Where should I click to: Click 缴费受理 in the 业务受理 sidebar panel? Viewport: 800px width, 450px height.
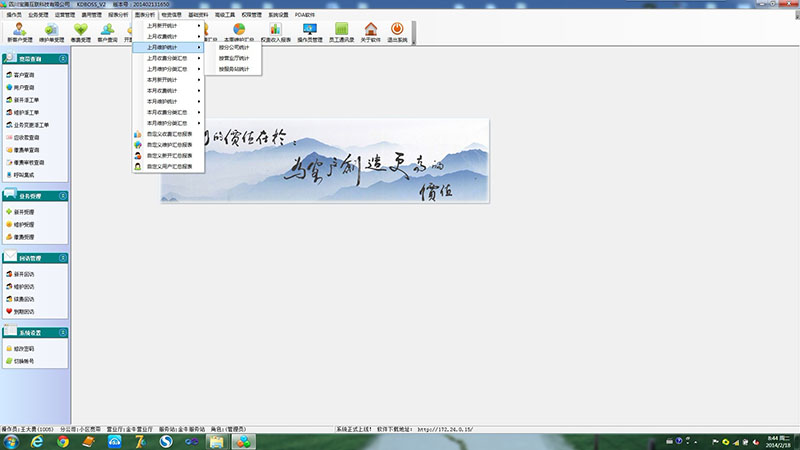pos(20,237)
